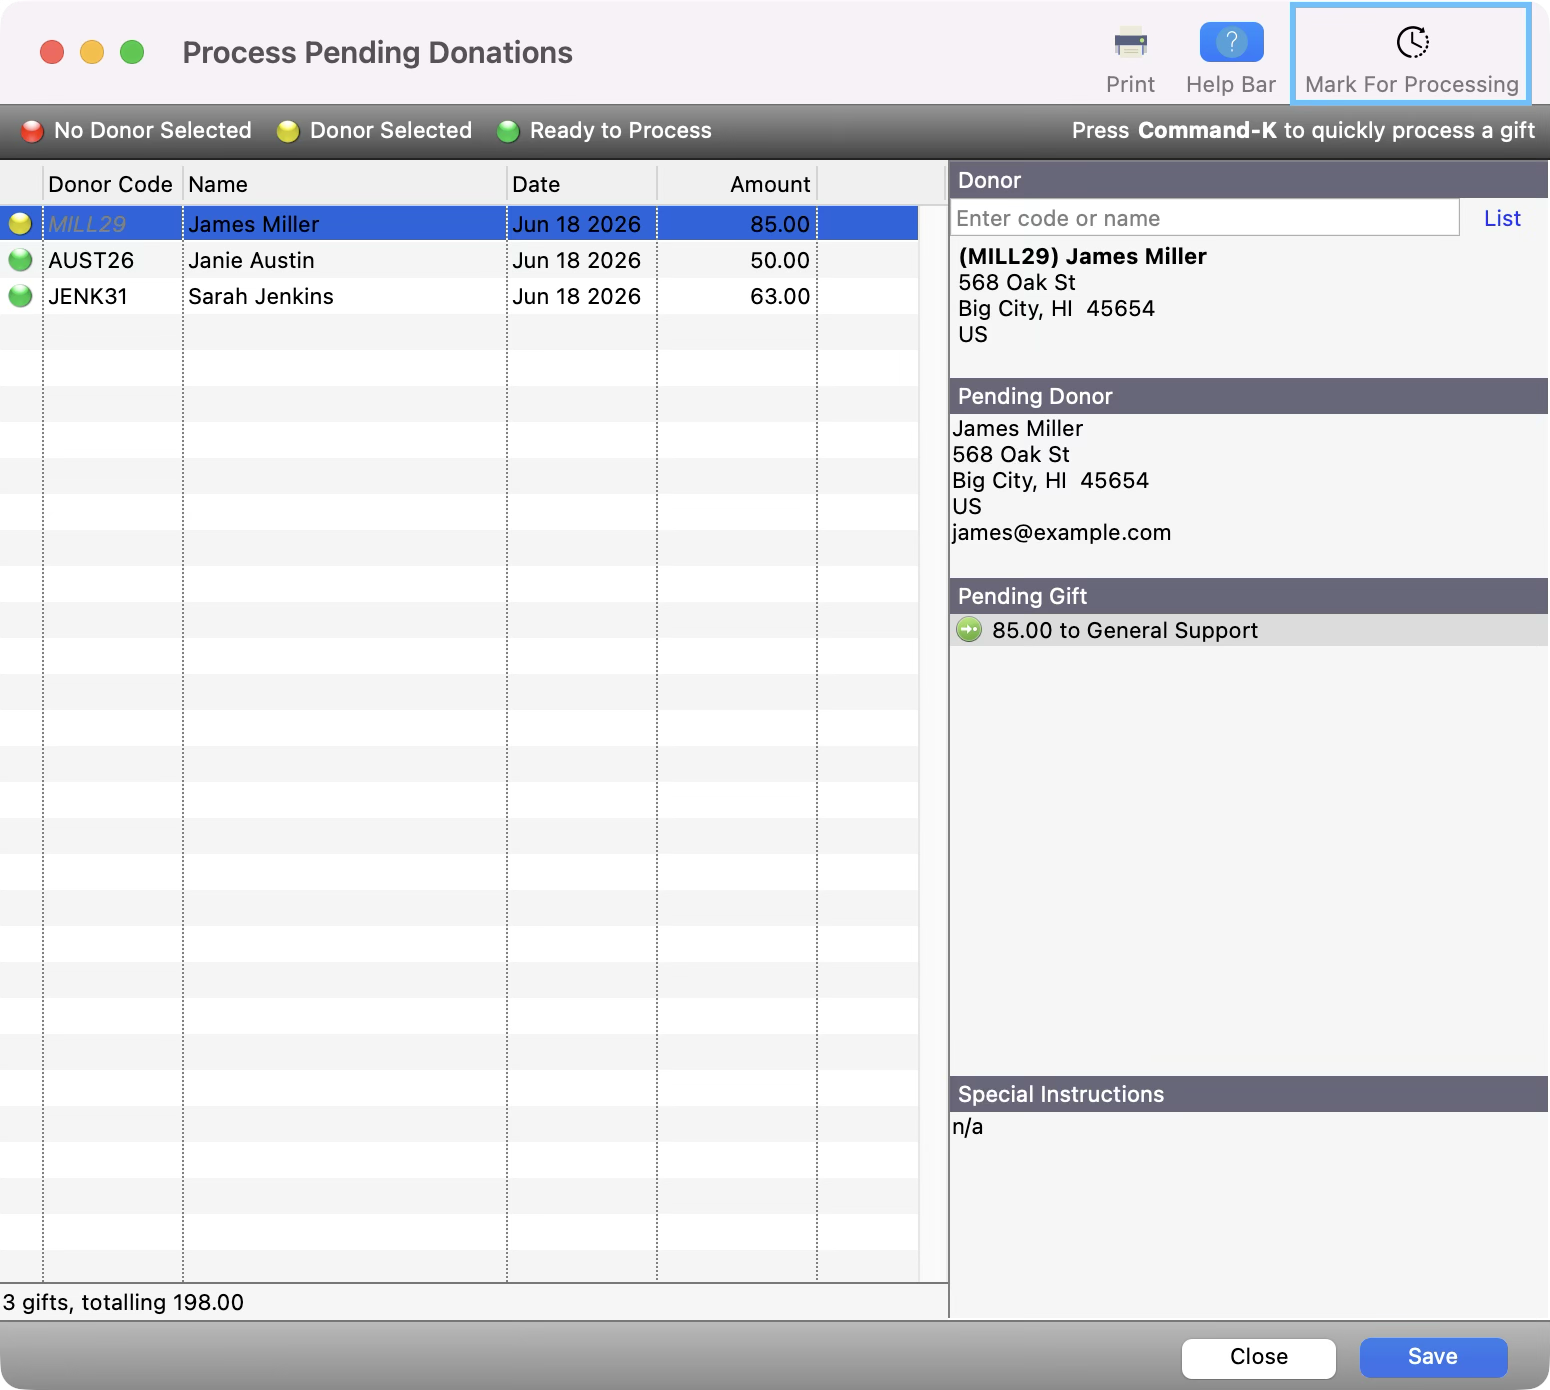Viewport: 1550px width, 1390px height.
Task: Click the Jun 18 2026 date for Janie Austin
Action: tap(577, 260)
